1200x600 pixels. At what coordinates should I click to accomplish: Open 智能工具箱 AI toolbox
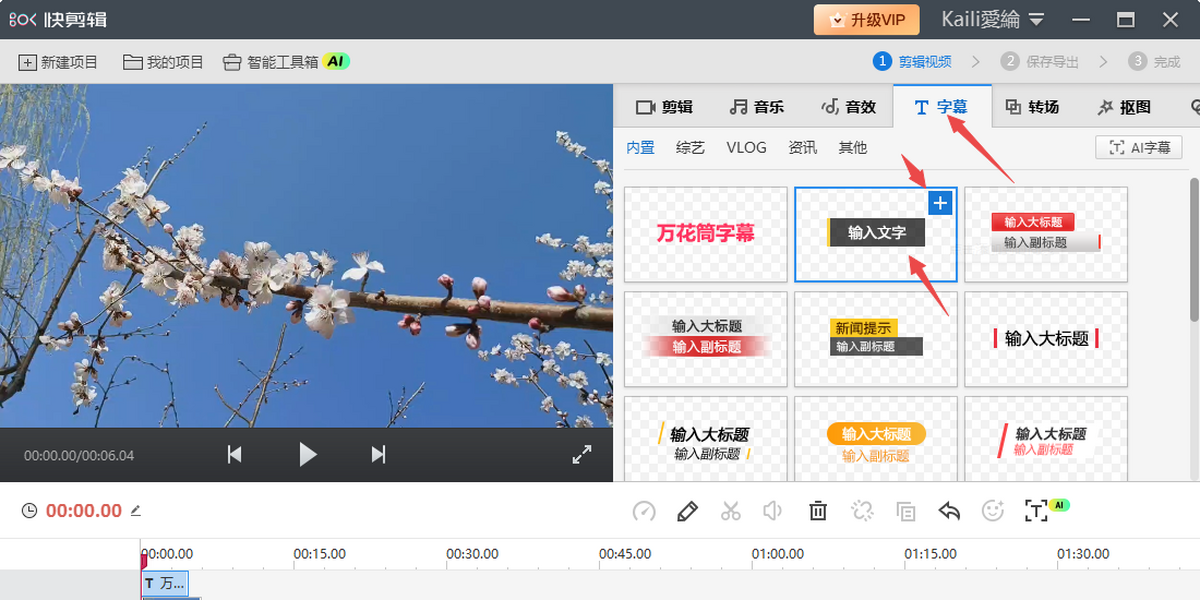coord(286,62)
